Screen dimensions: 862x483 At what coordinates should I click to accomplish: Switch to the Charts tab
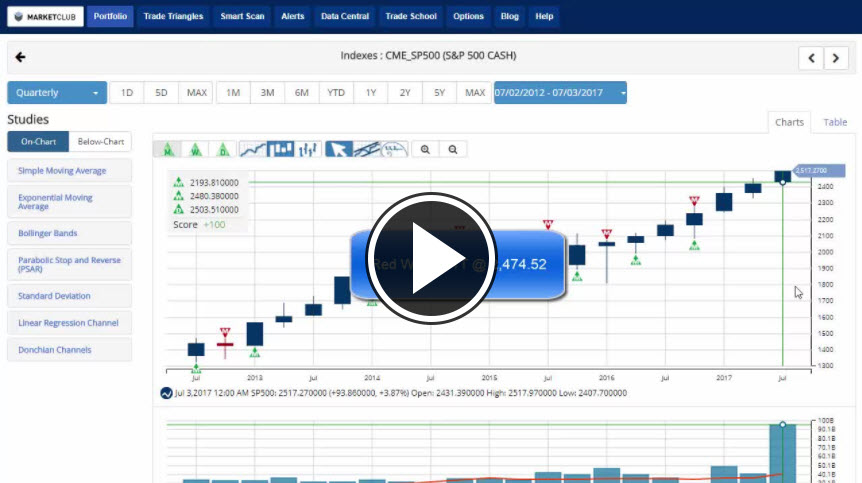point(789,123)
